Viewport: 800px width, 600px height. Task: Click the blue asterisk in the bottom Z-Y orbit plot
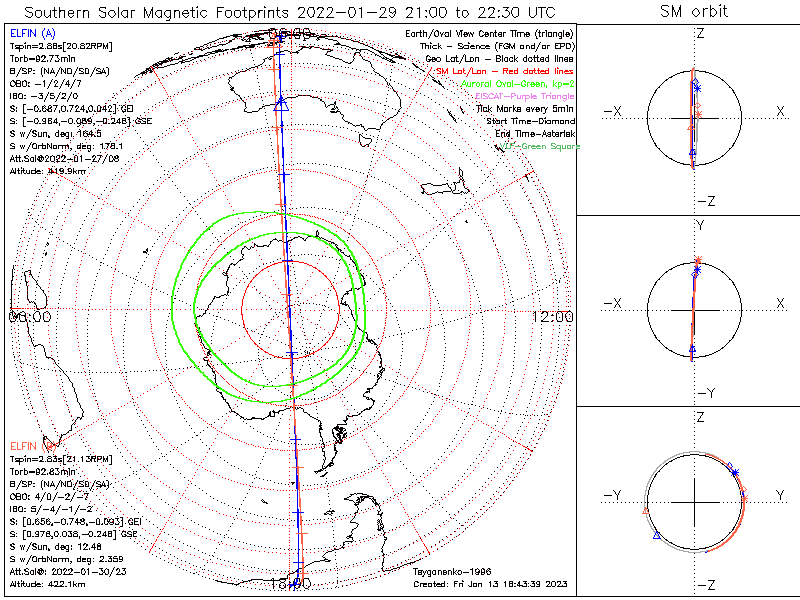click(734, 471)
